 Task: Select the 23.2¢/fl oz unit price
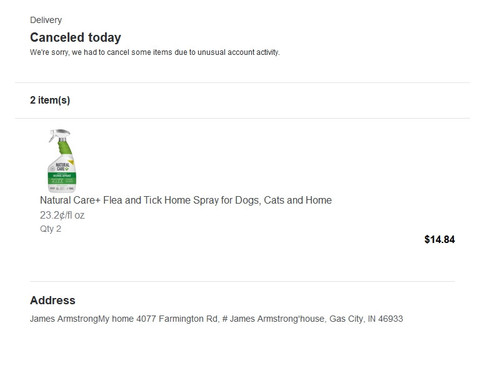[x=62, y=215]
